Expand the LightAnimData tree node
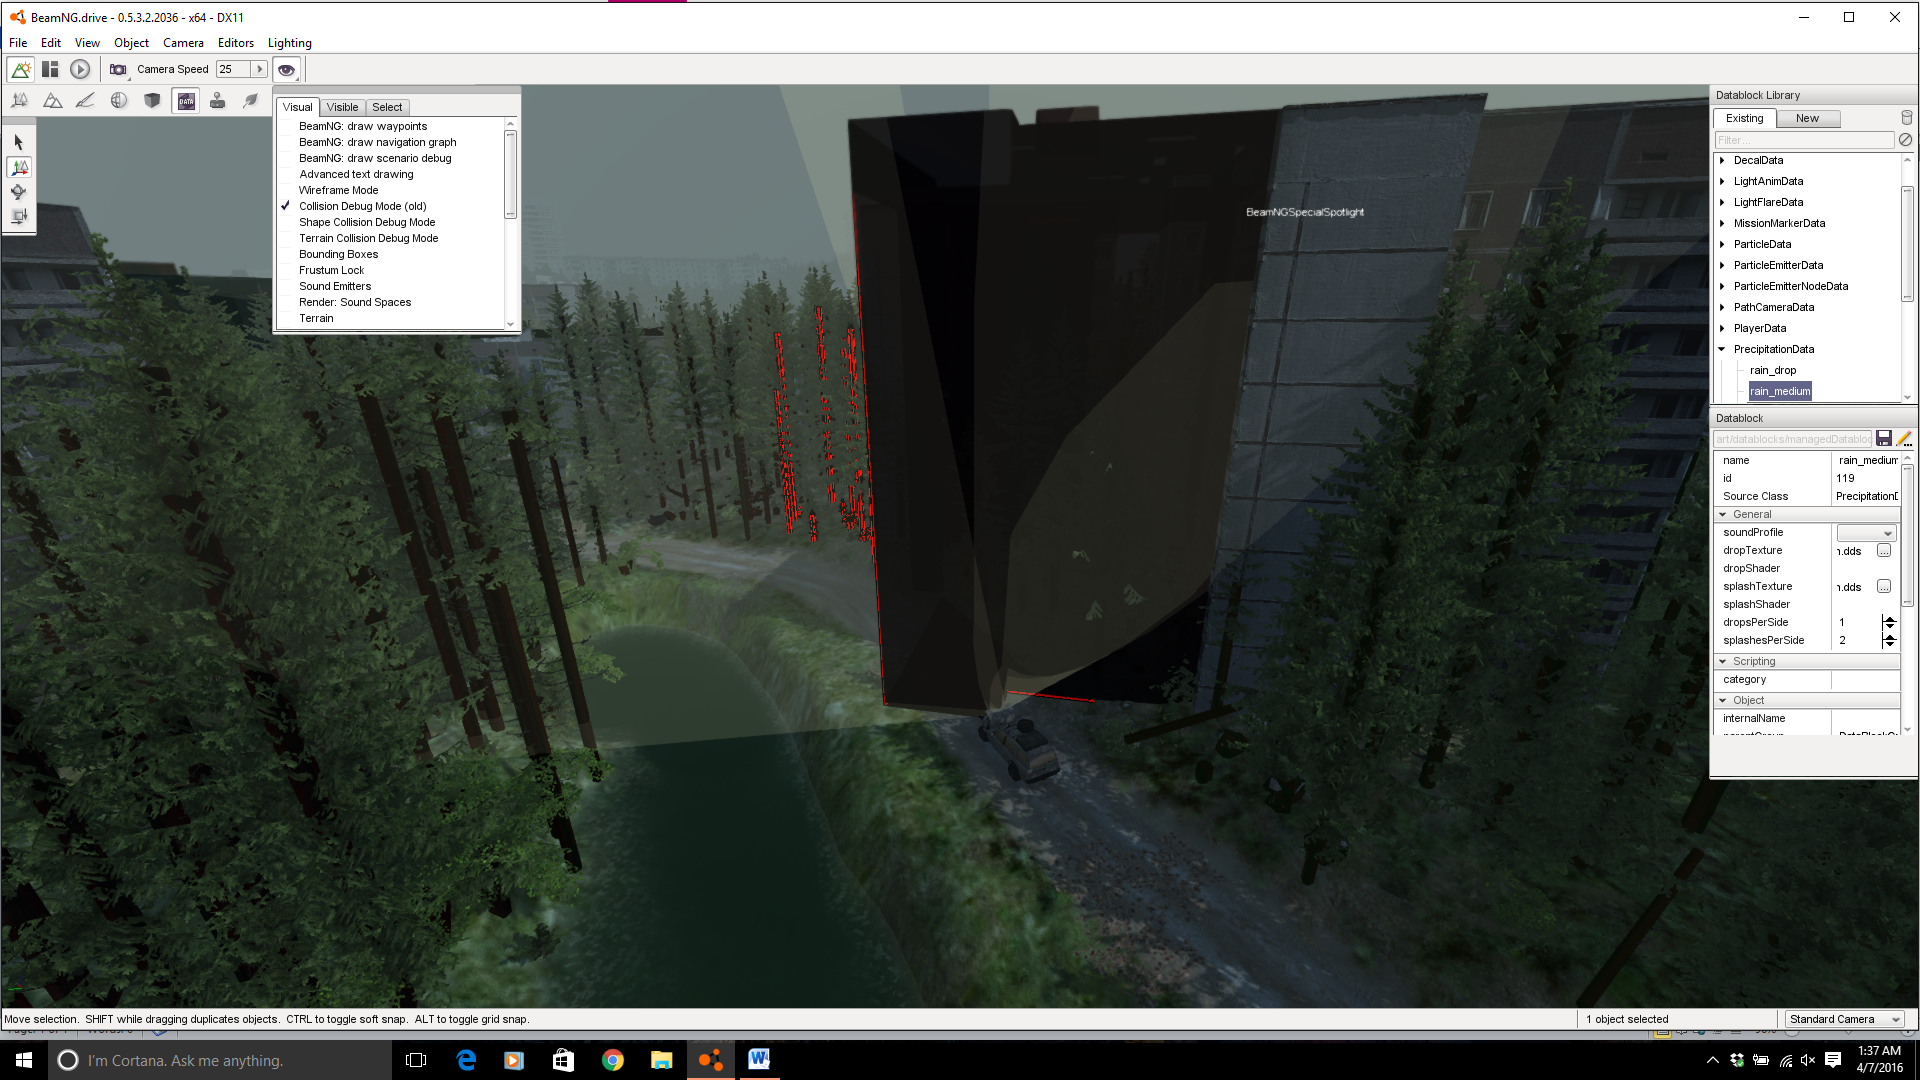Viewport: 1920px width, 1080px height. (1722, 181)
